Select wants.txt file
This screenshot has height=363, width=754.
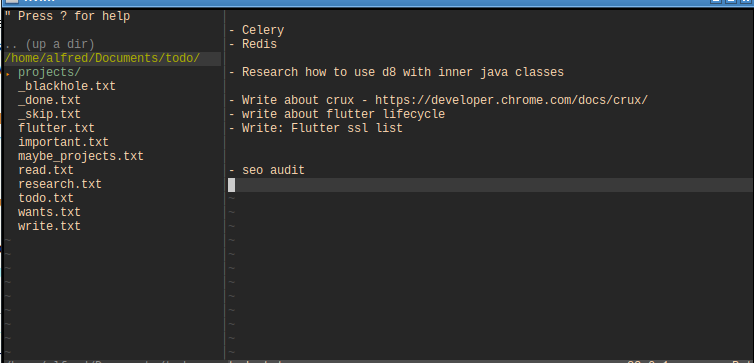(50, 212)
